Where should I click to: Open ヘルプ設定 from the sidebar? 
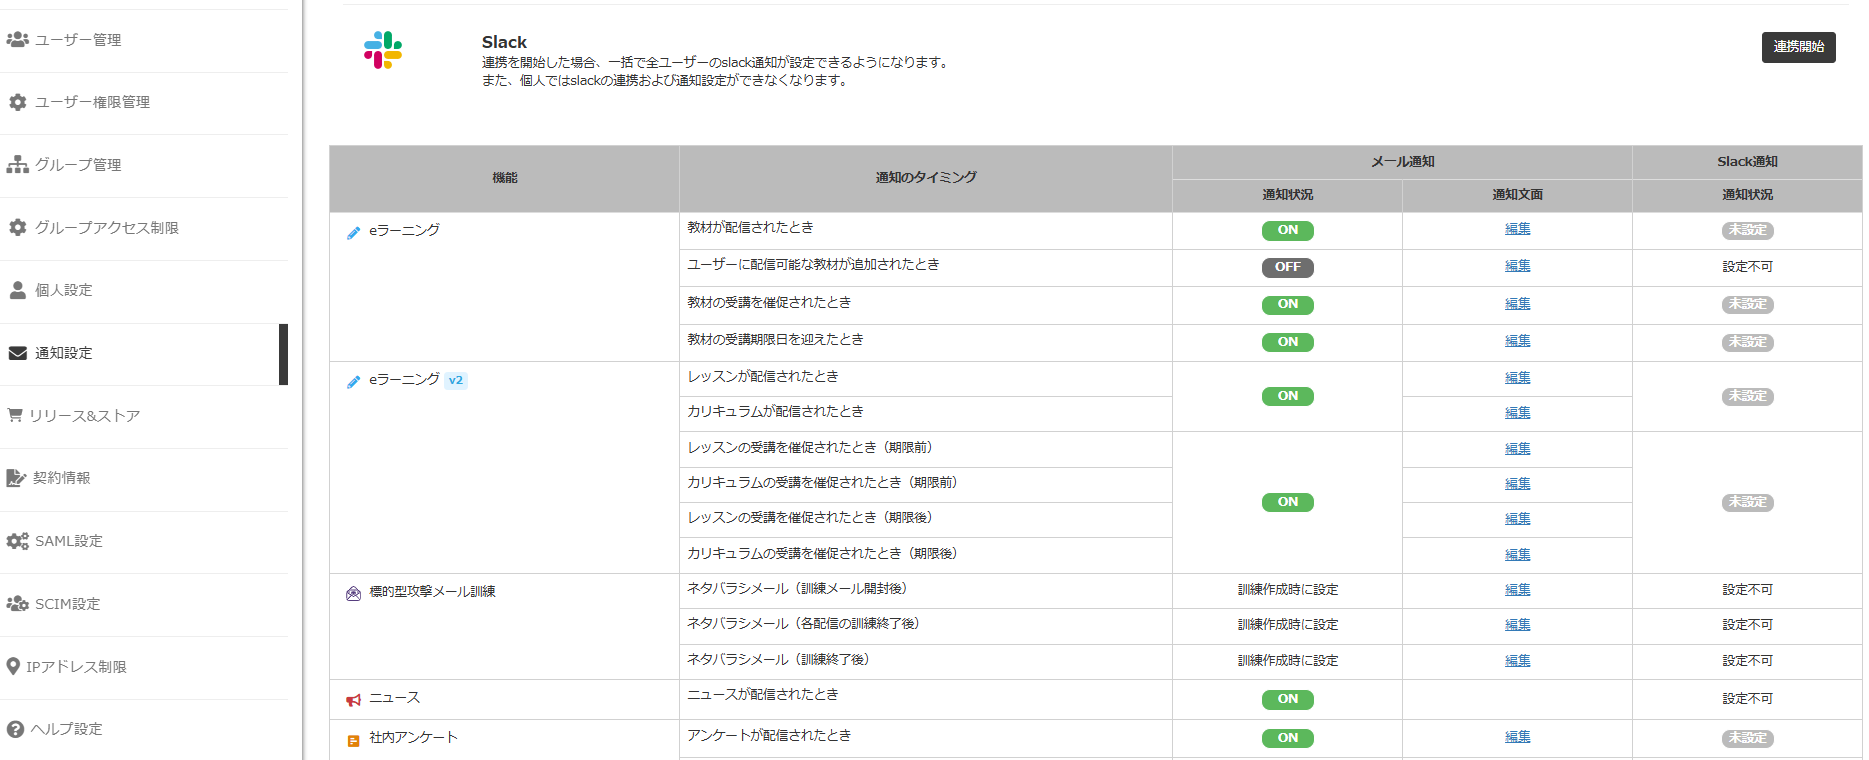tap(66, 729)
